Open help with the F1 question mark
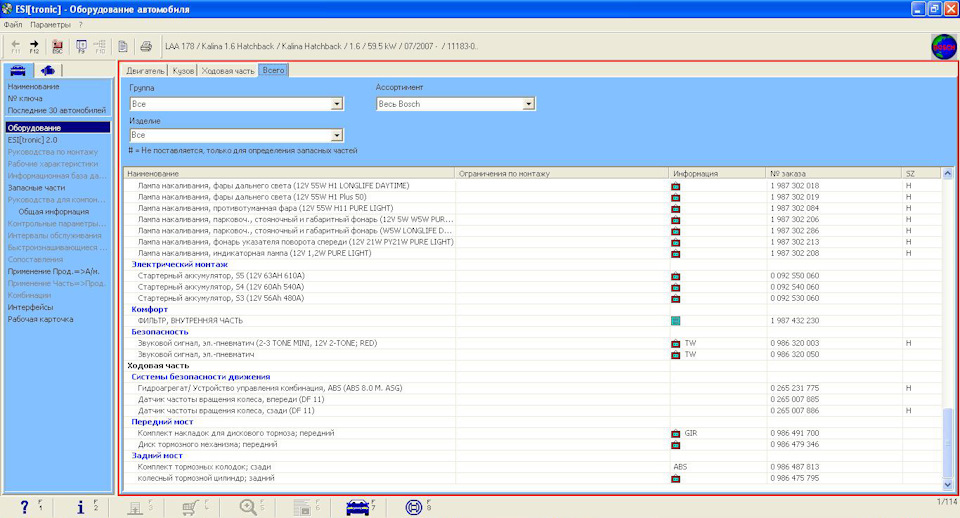Viewport: 960px width, 518px height. [x=24, y=507]
